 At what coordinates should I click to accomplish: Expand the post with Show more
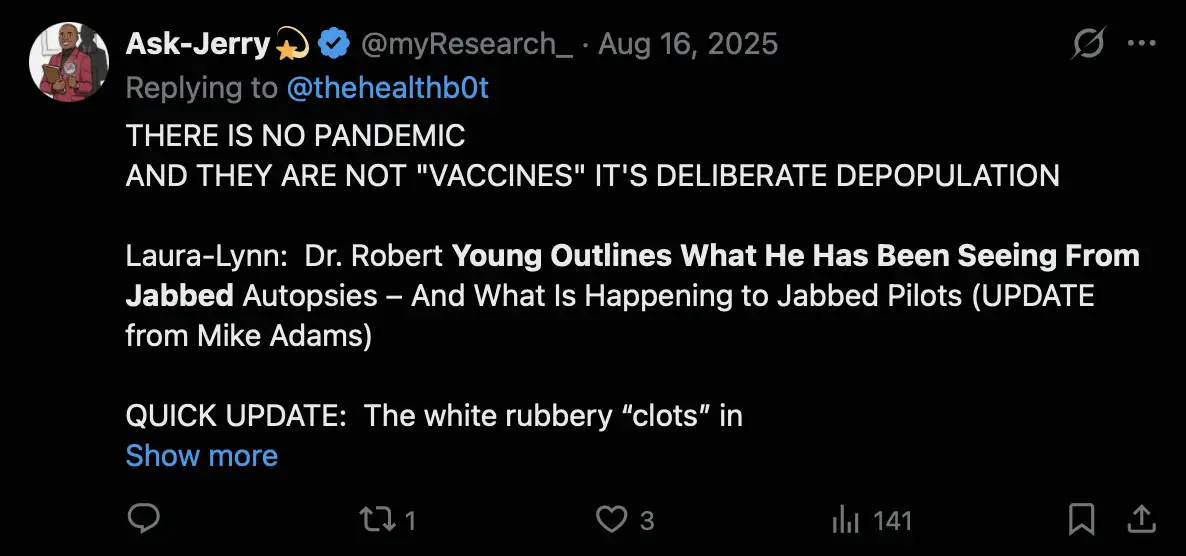[201, 456]
